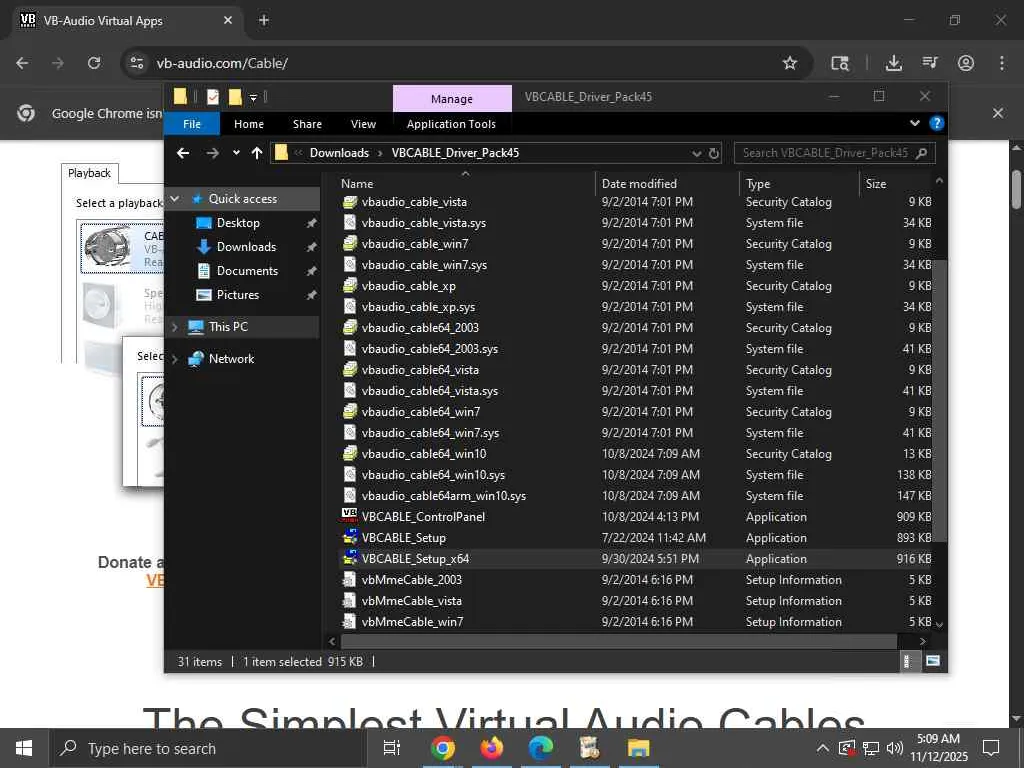Open the address bar history dropdown
This screenshot has height=768, width=1024.
(x=696, y=153)
